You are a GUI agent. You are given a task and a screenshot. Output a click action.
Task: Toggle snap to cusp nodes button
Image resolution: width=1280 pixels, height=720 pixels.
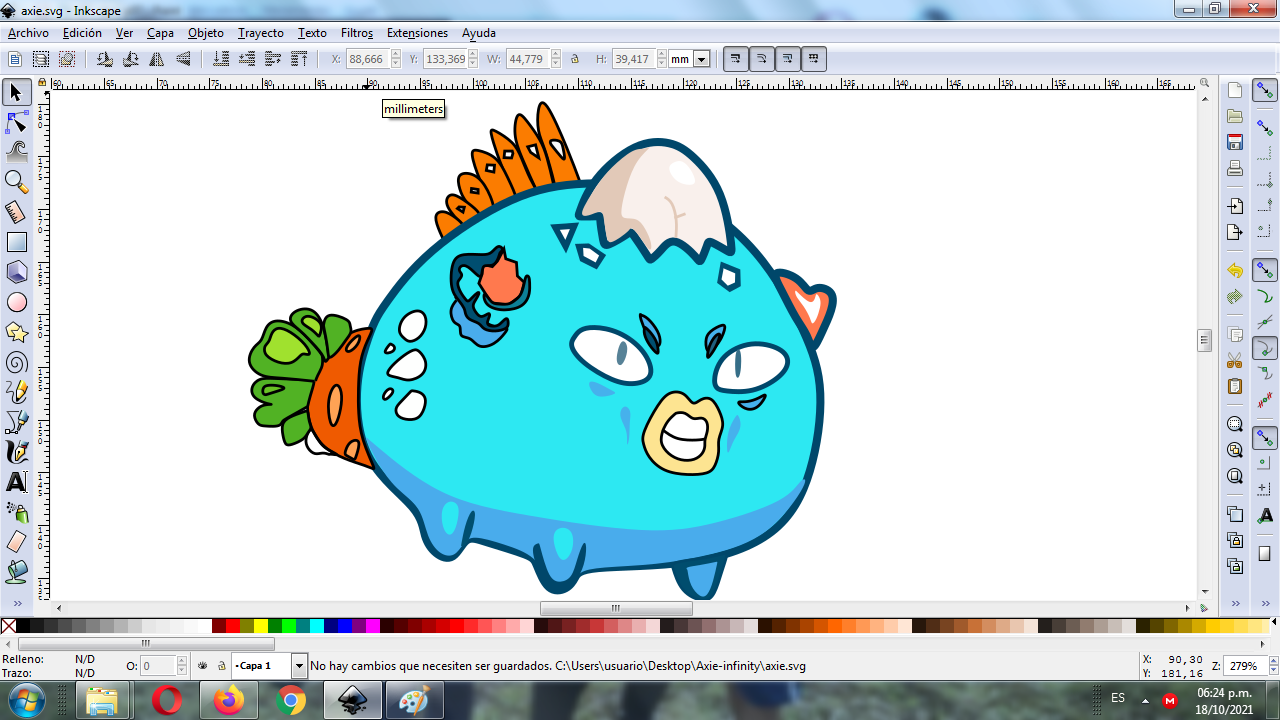tap(1265, 349)
